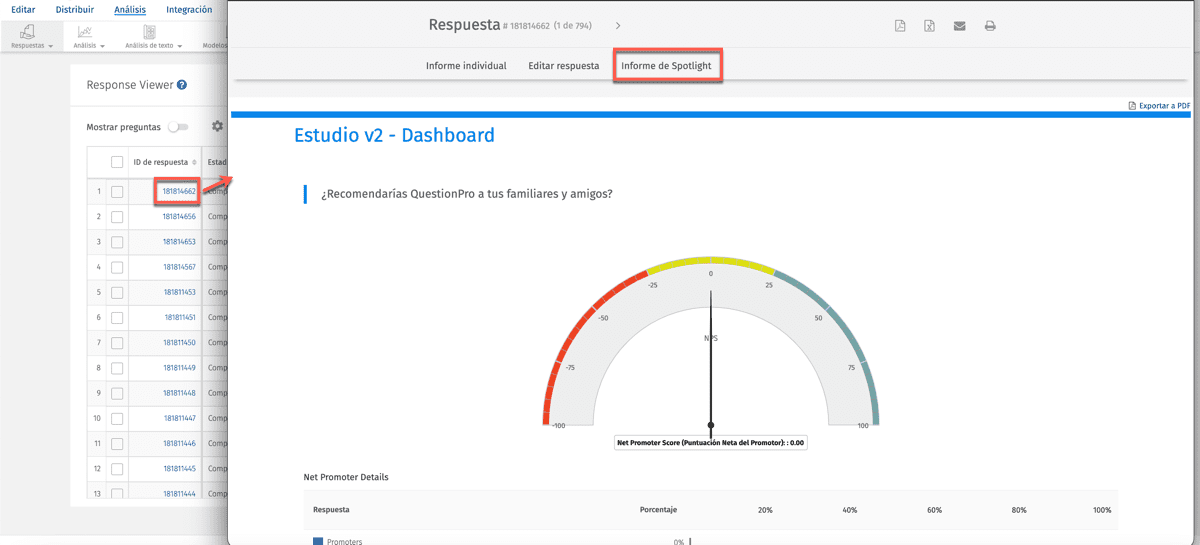Check the box for response 181811446
This screenshot has height=545, width=1200.
117,443
